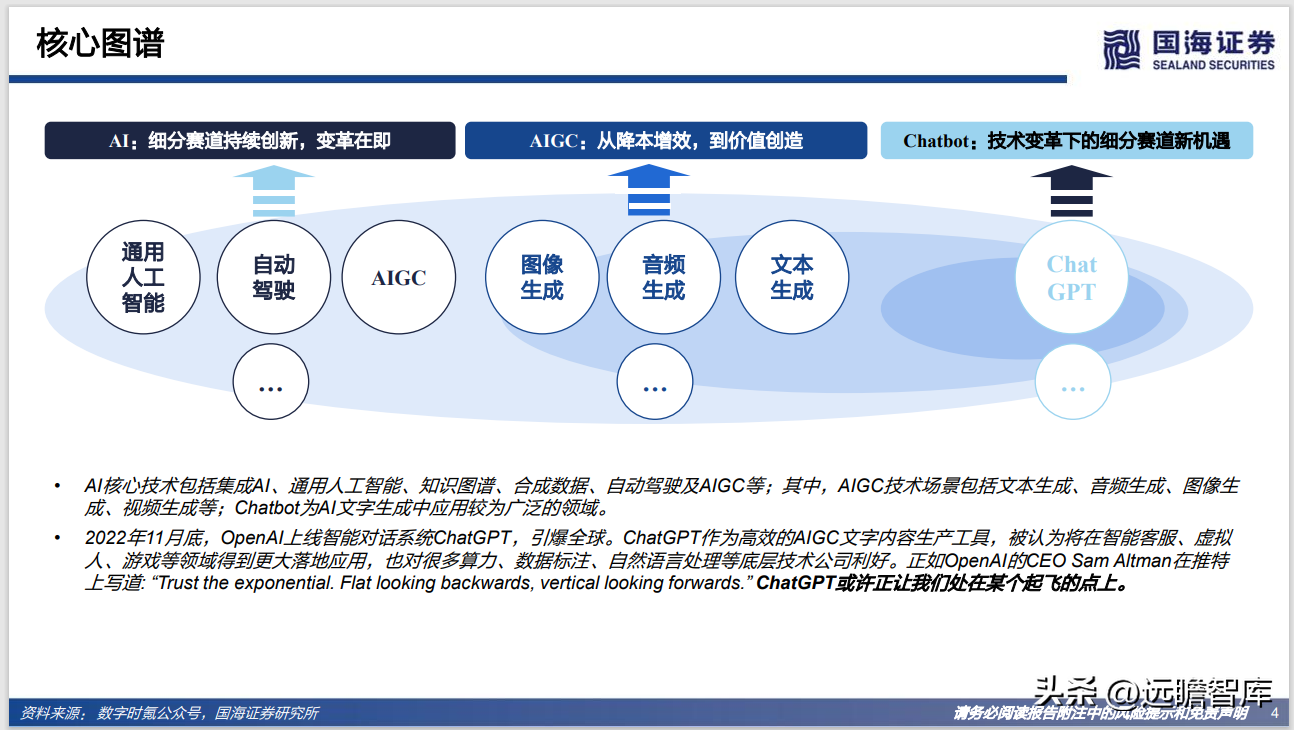The height and width of the screenshot is (730, 1294).
Task: Select the 通用人工智能 circle
Action: point(143,278)
